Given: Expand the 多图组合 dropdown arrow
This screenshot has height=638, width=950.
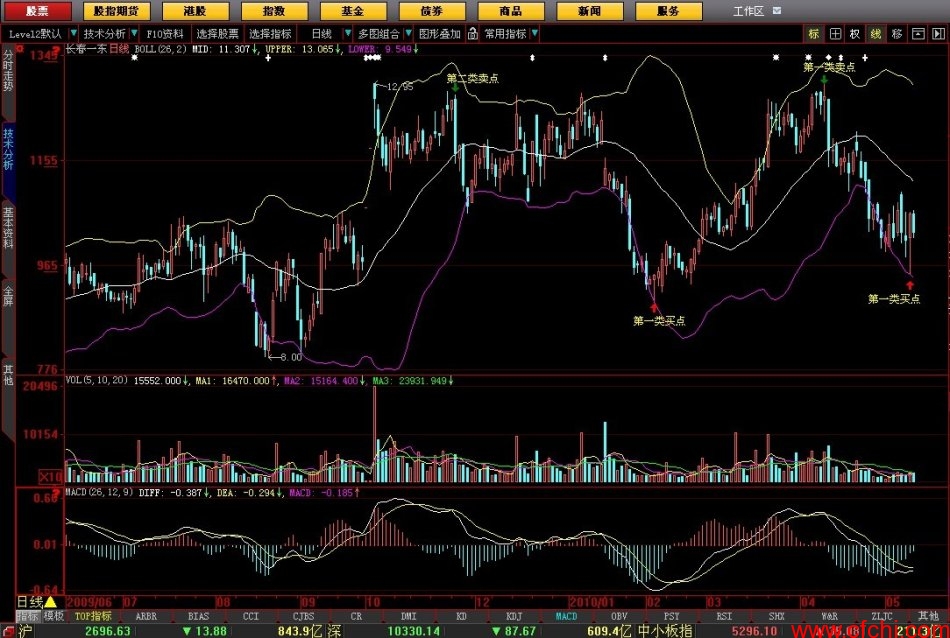Looking at the screenshot, I should [408, 33].
